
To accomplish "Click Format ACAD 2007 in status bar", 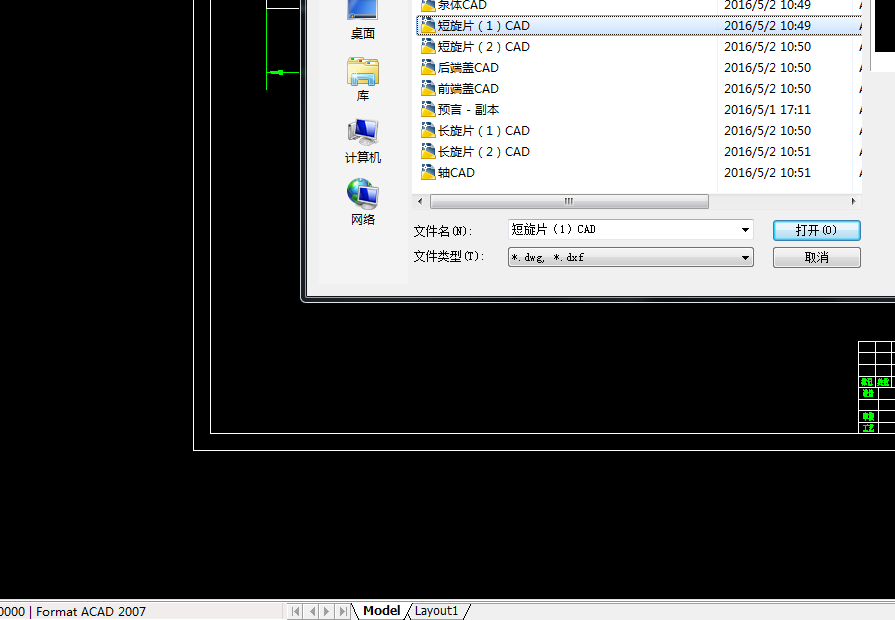I will coord(91,611).
